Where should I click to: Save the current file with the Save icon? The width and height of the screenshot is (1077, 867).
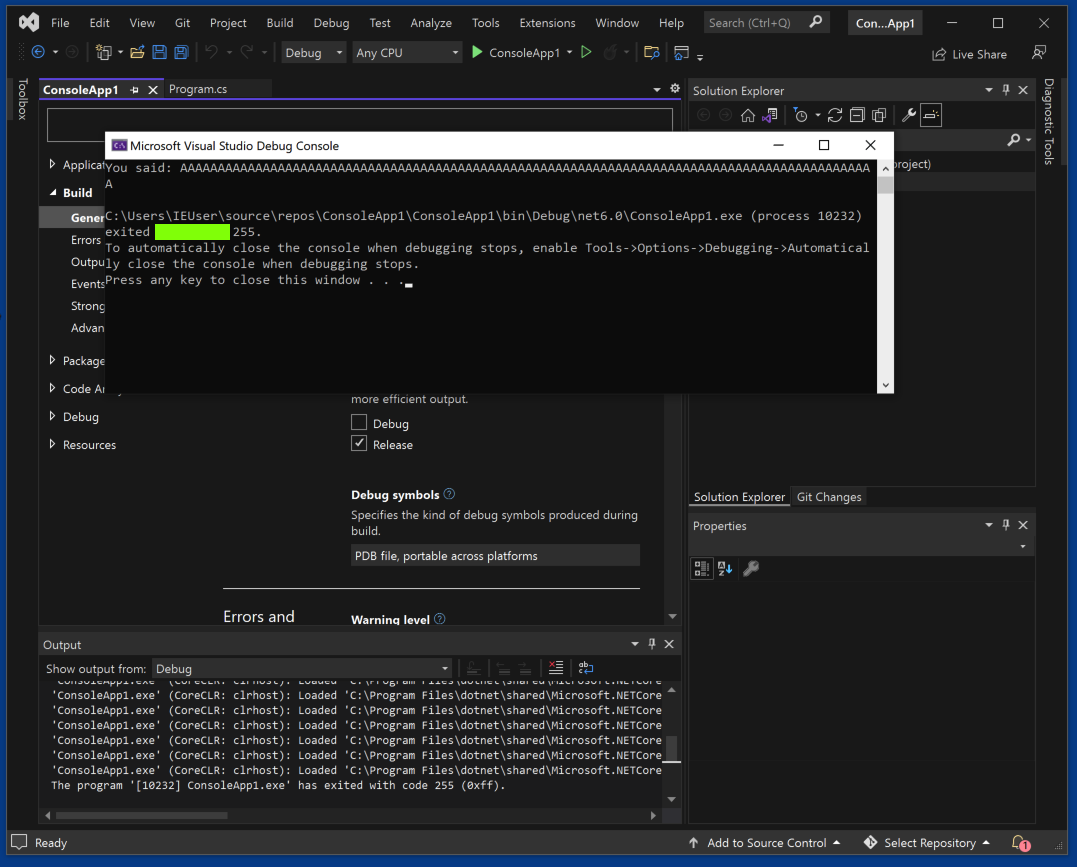tap(159, 52)
